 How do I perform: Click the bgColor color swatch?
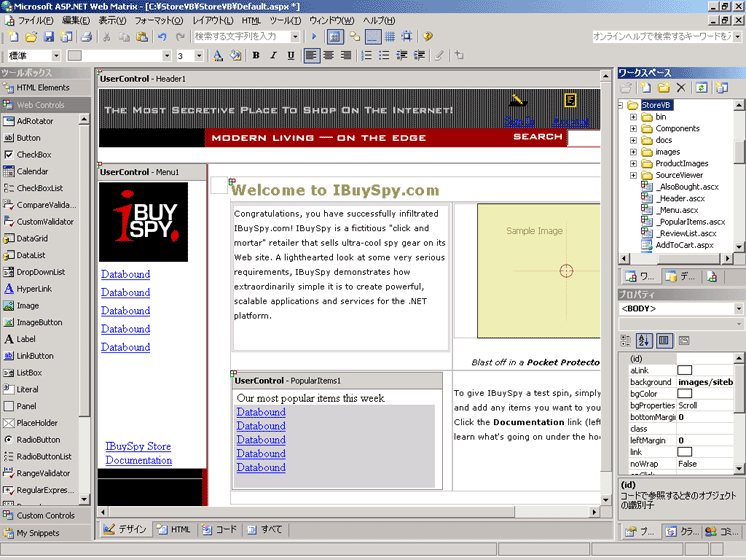point(684,393)
